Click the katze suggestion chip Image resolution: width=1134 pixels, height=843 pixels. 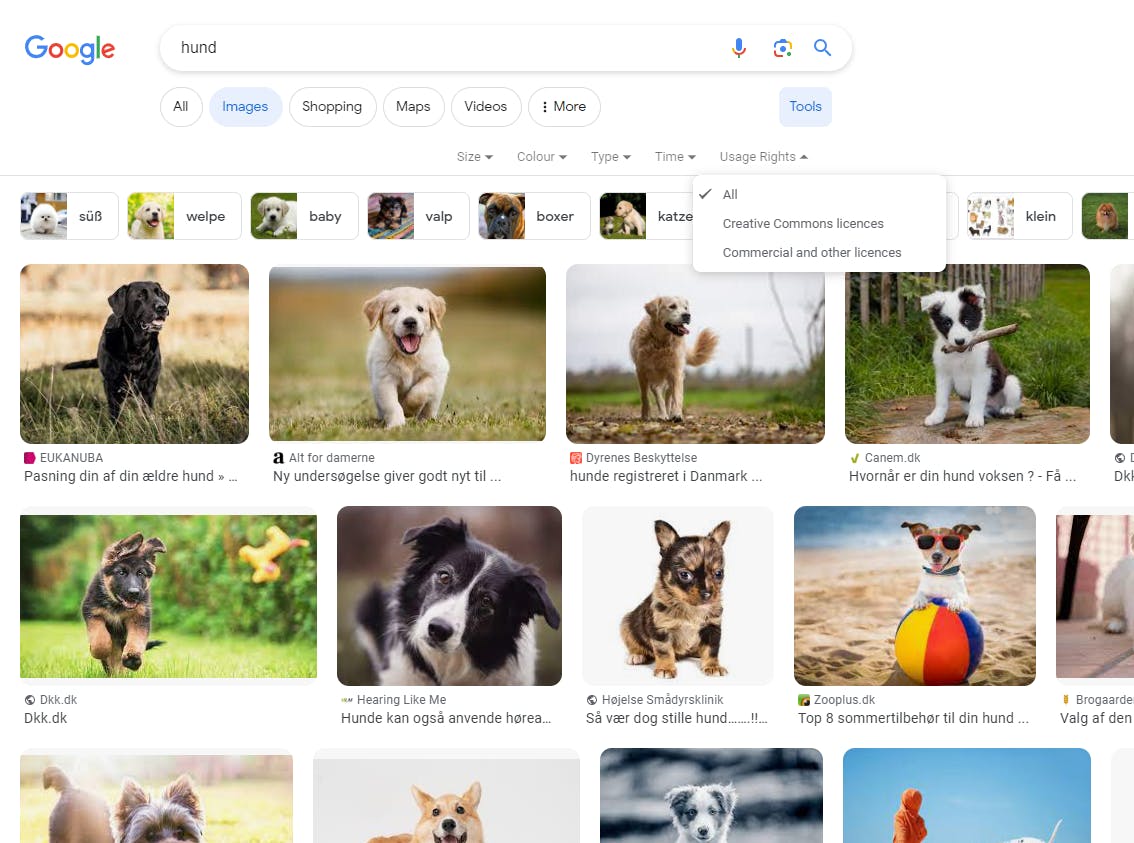coord(646,215)
